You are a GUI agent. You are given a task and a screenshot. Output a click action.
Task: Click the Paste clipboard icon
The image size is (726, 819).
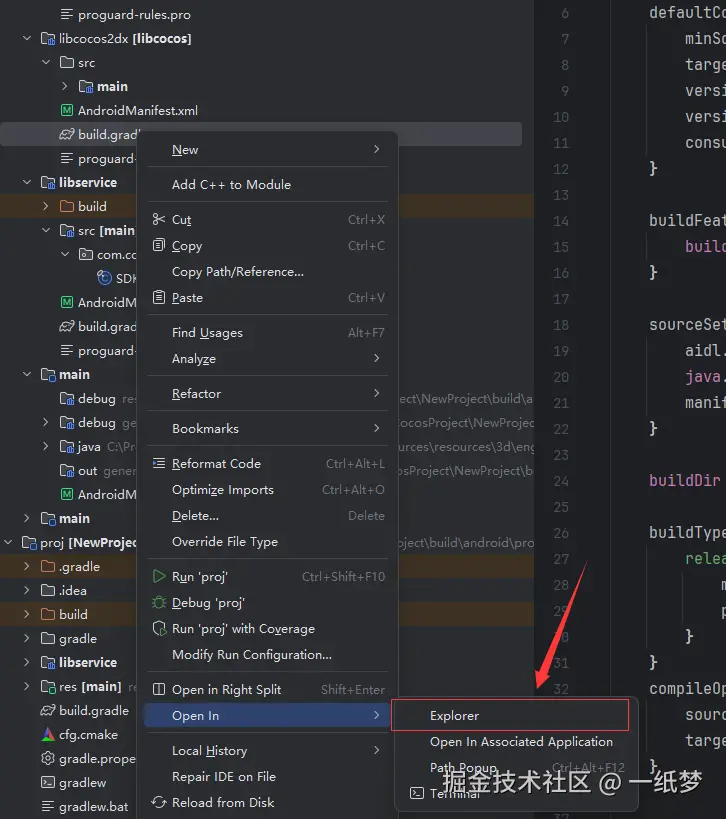click(x=159, y=297)
